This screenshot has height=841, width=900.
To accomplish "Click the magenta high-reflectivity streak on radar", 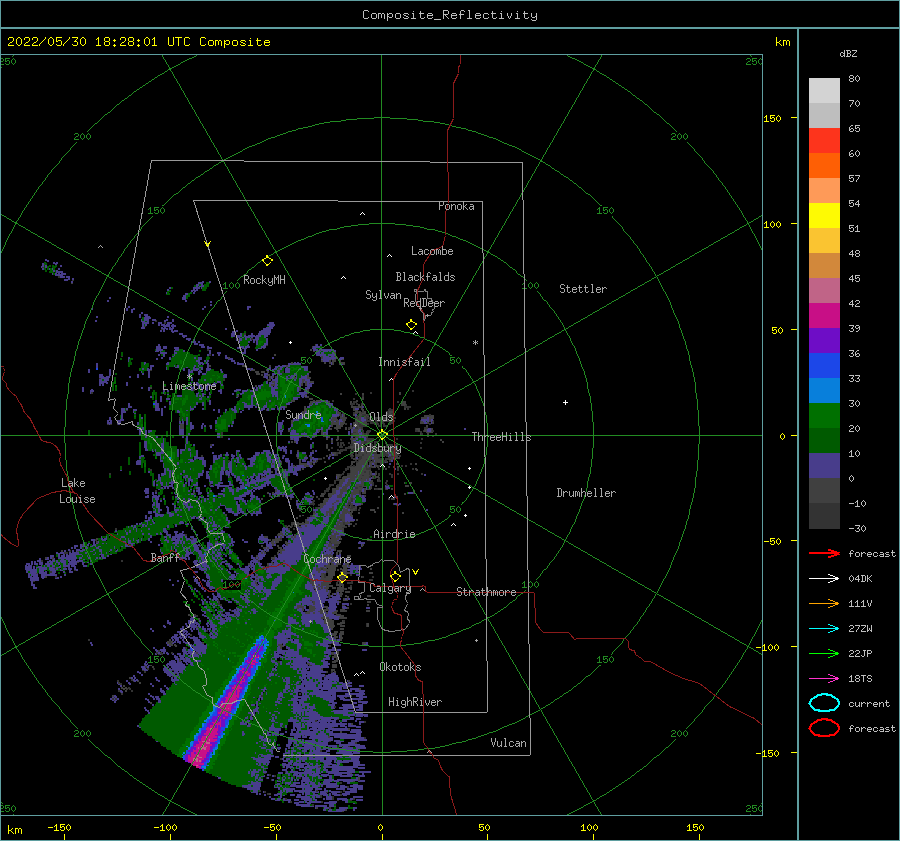I will (x=227, y=704).
